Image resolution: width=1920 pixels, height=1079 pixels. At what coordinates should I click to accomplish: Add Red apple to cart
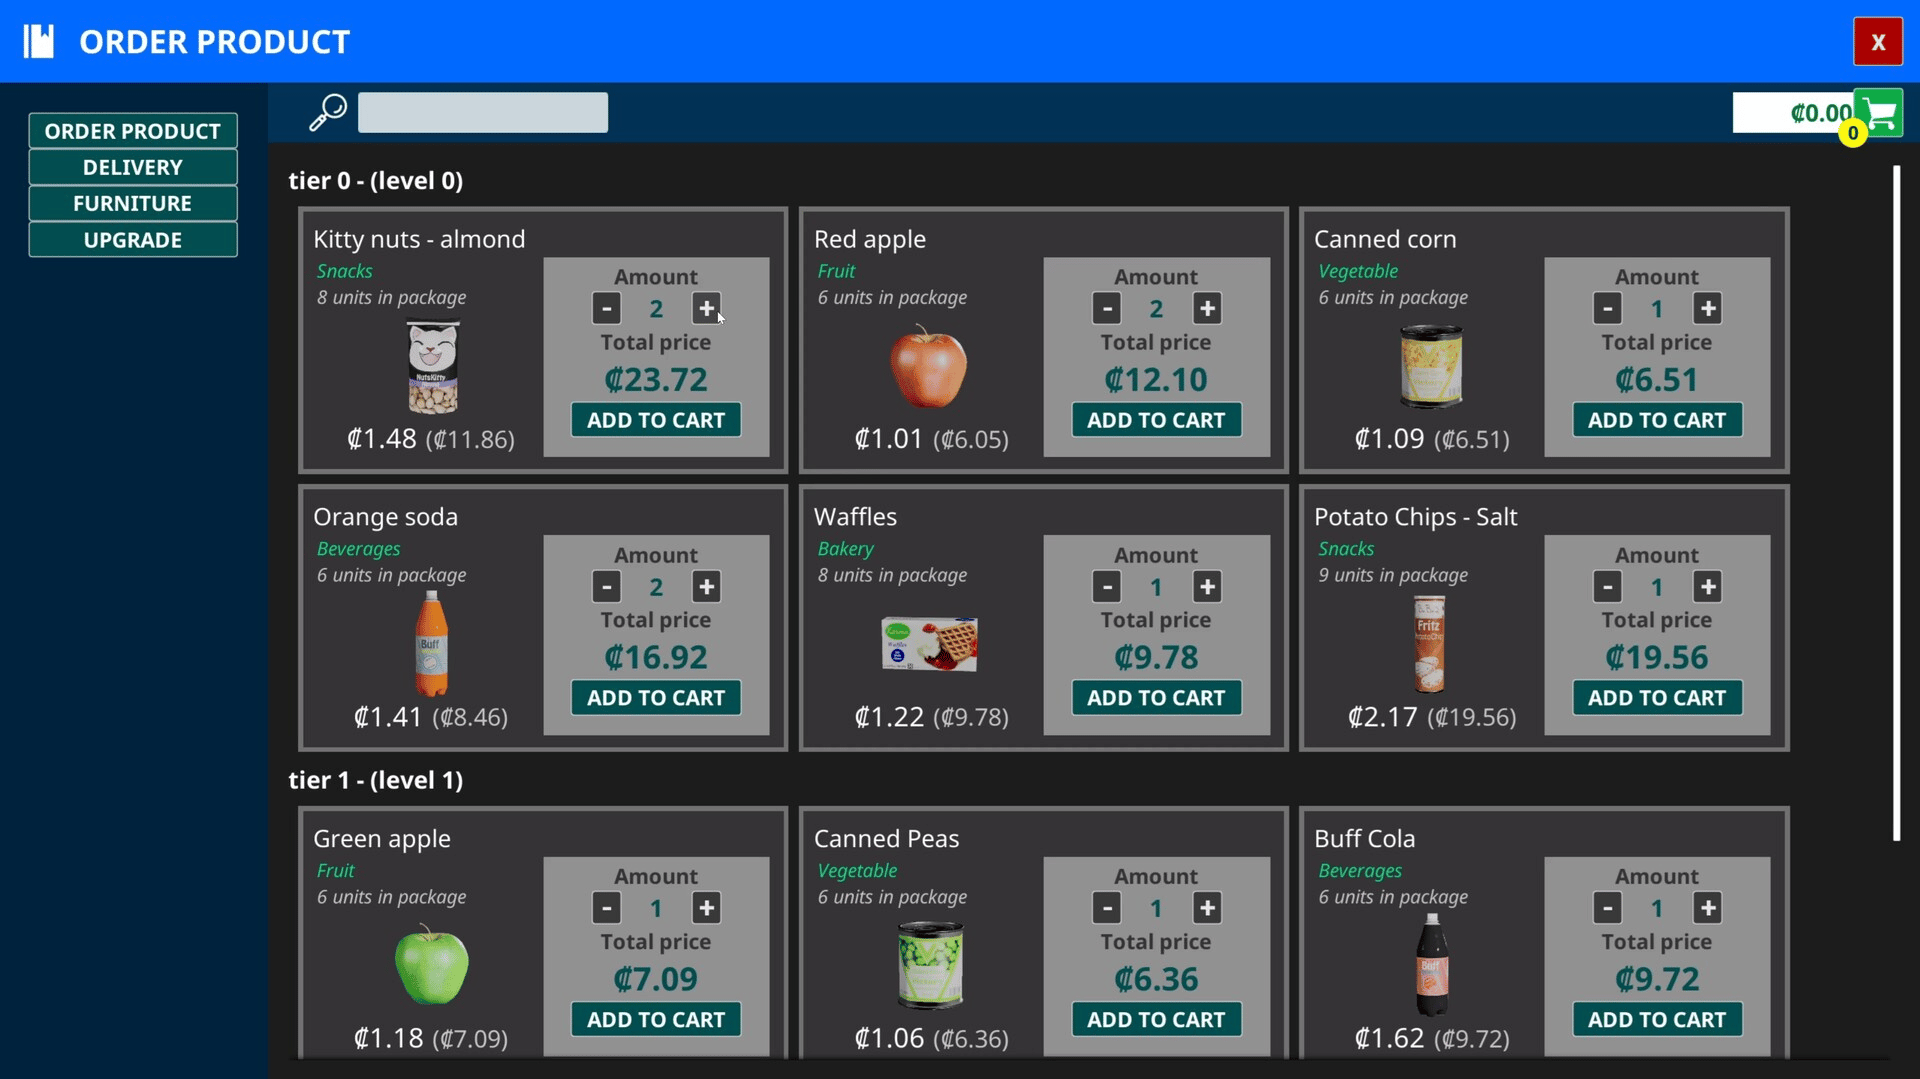[x=1156, y=420]
